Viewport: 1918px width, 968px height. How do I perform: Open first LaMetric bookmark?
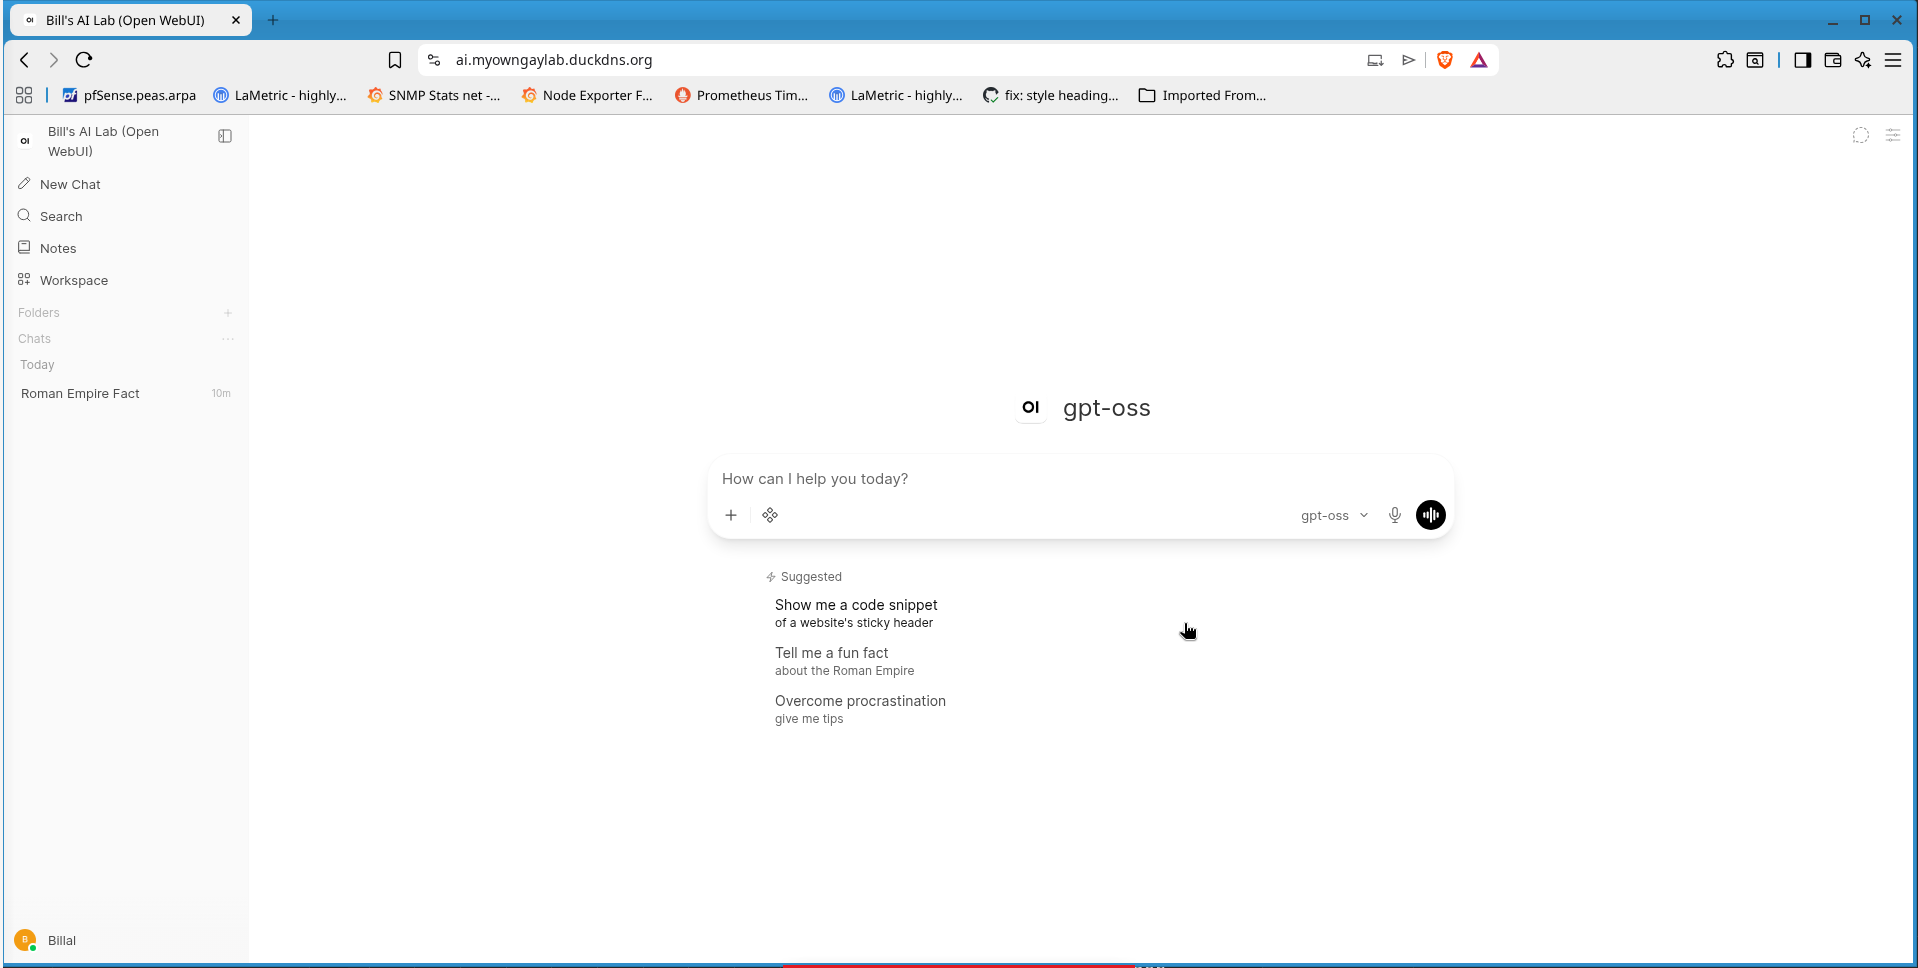tap(280, 95)
